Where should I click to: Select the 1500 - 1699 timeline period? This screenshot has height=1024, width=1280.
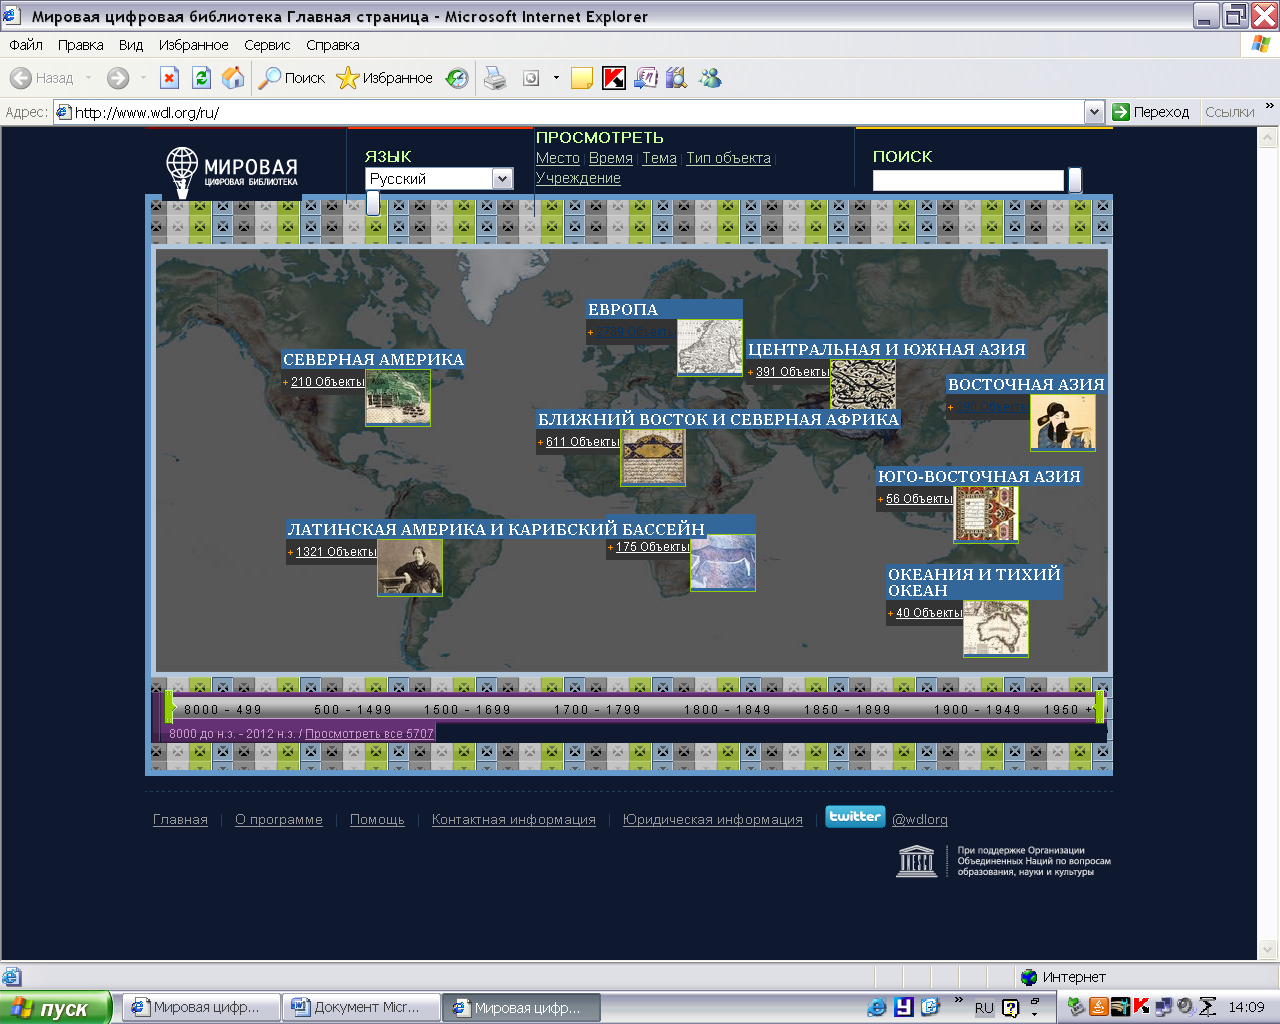click(x=467, y=710)
